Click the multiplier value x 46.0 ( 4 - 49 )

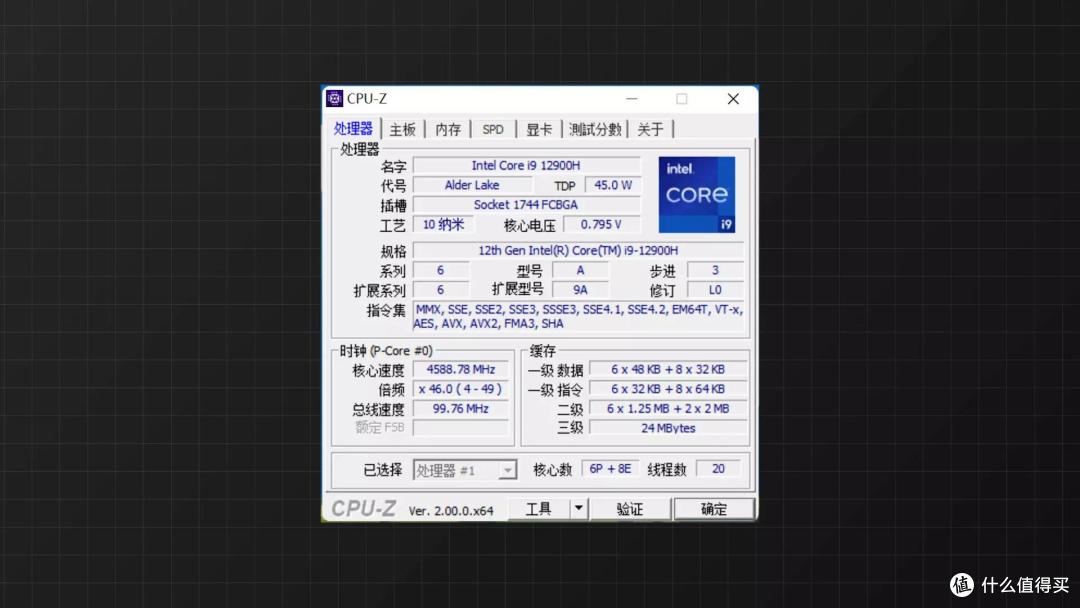tap(461, 389)
